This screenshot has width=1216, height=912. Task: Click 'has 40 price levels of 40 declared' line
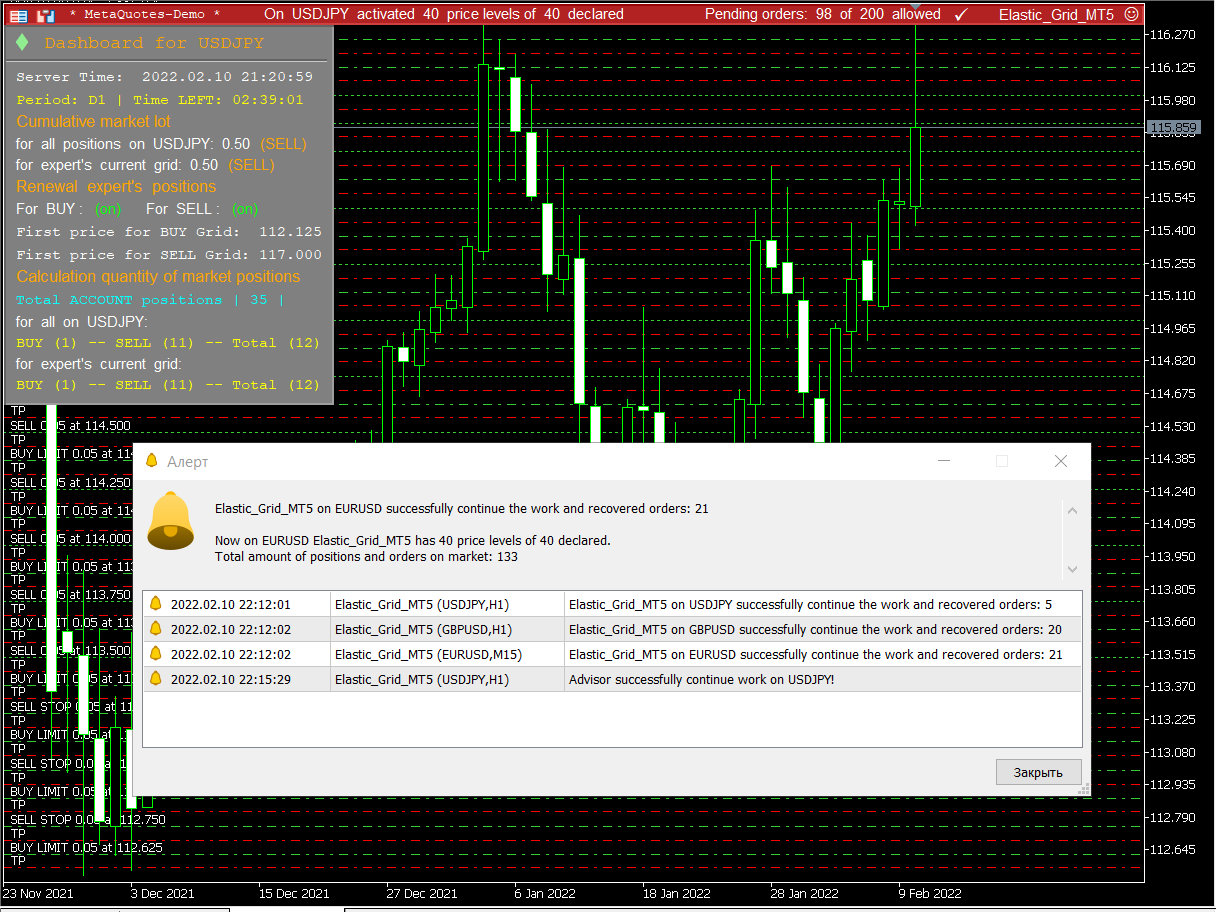412,540
